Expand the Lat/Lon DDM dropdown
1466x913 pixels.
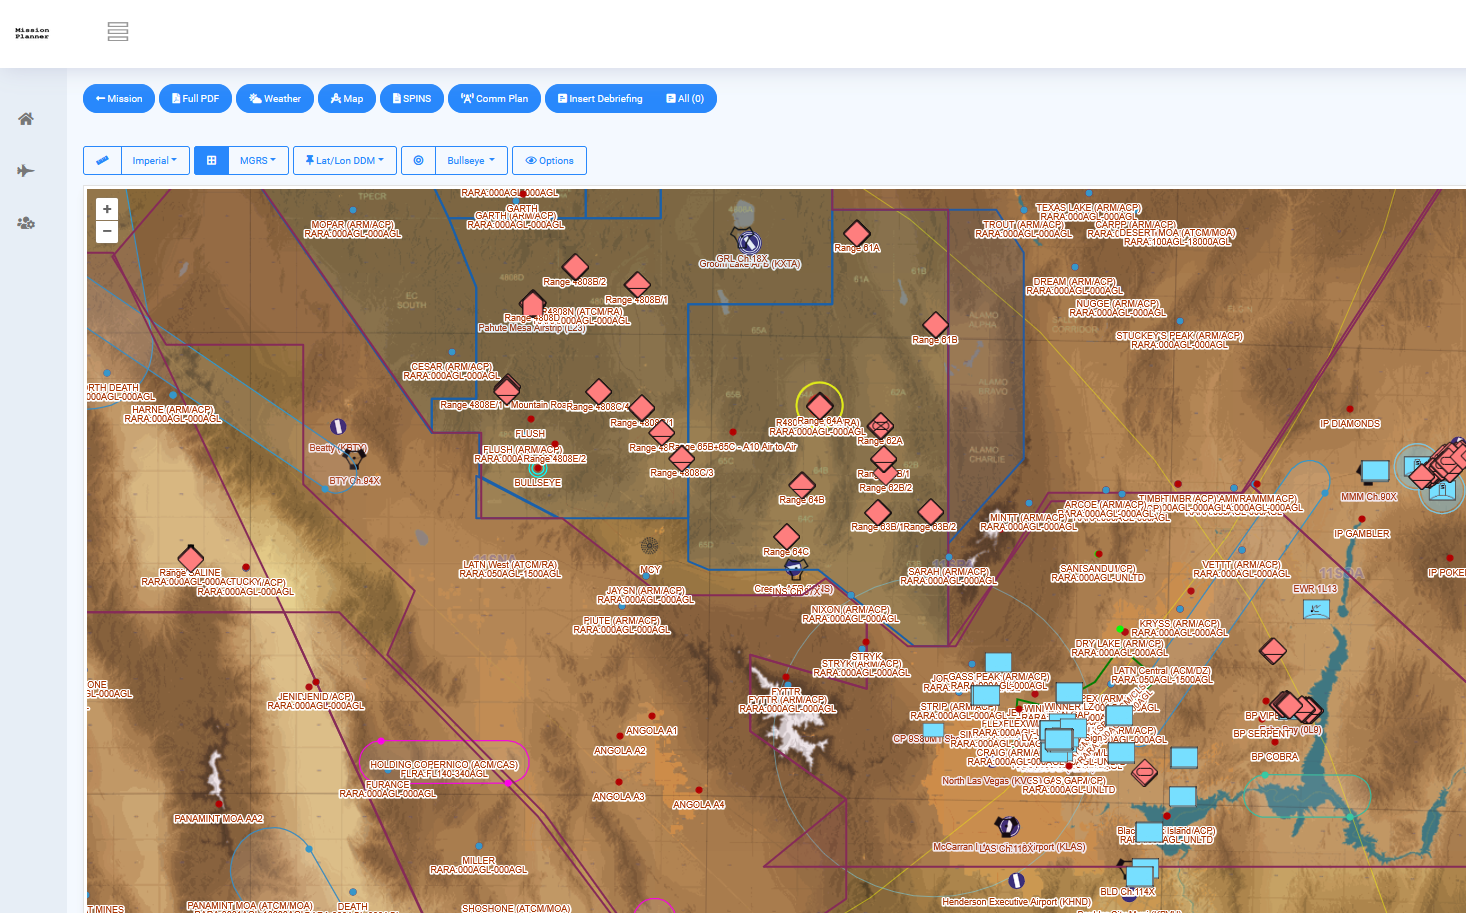(x=345, y=160)
